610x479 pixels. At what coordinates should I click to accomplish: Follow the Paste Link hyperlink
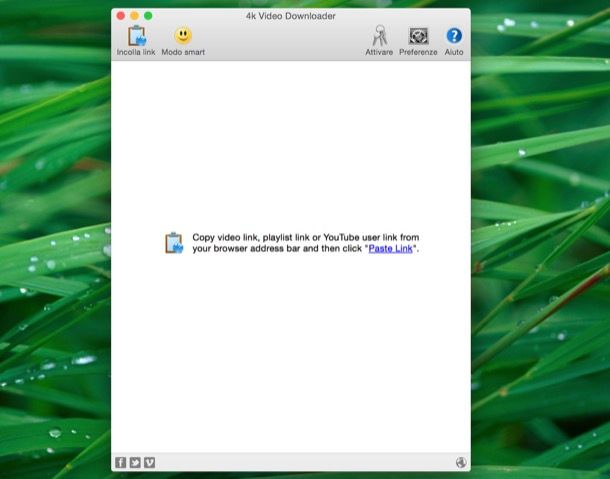(x=390, y=249)
